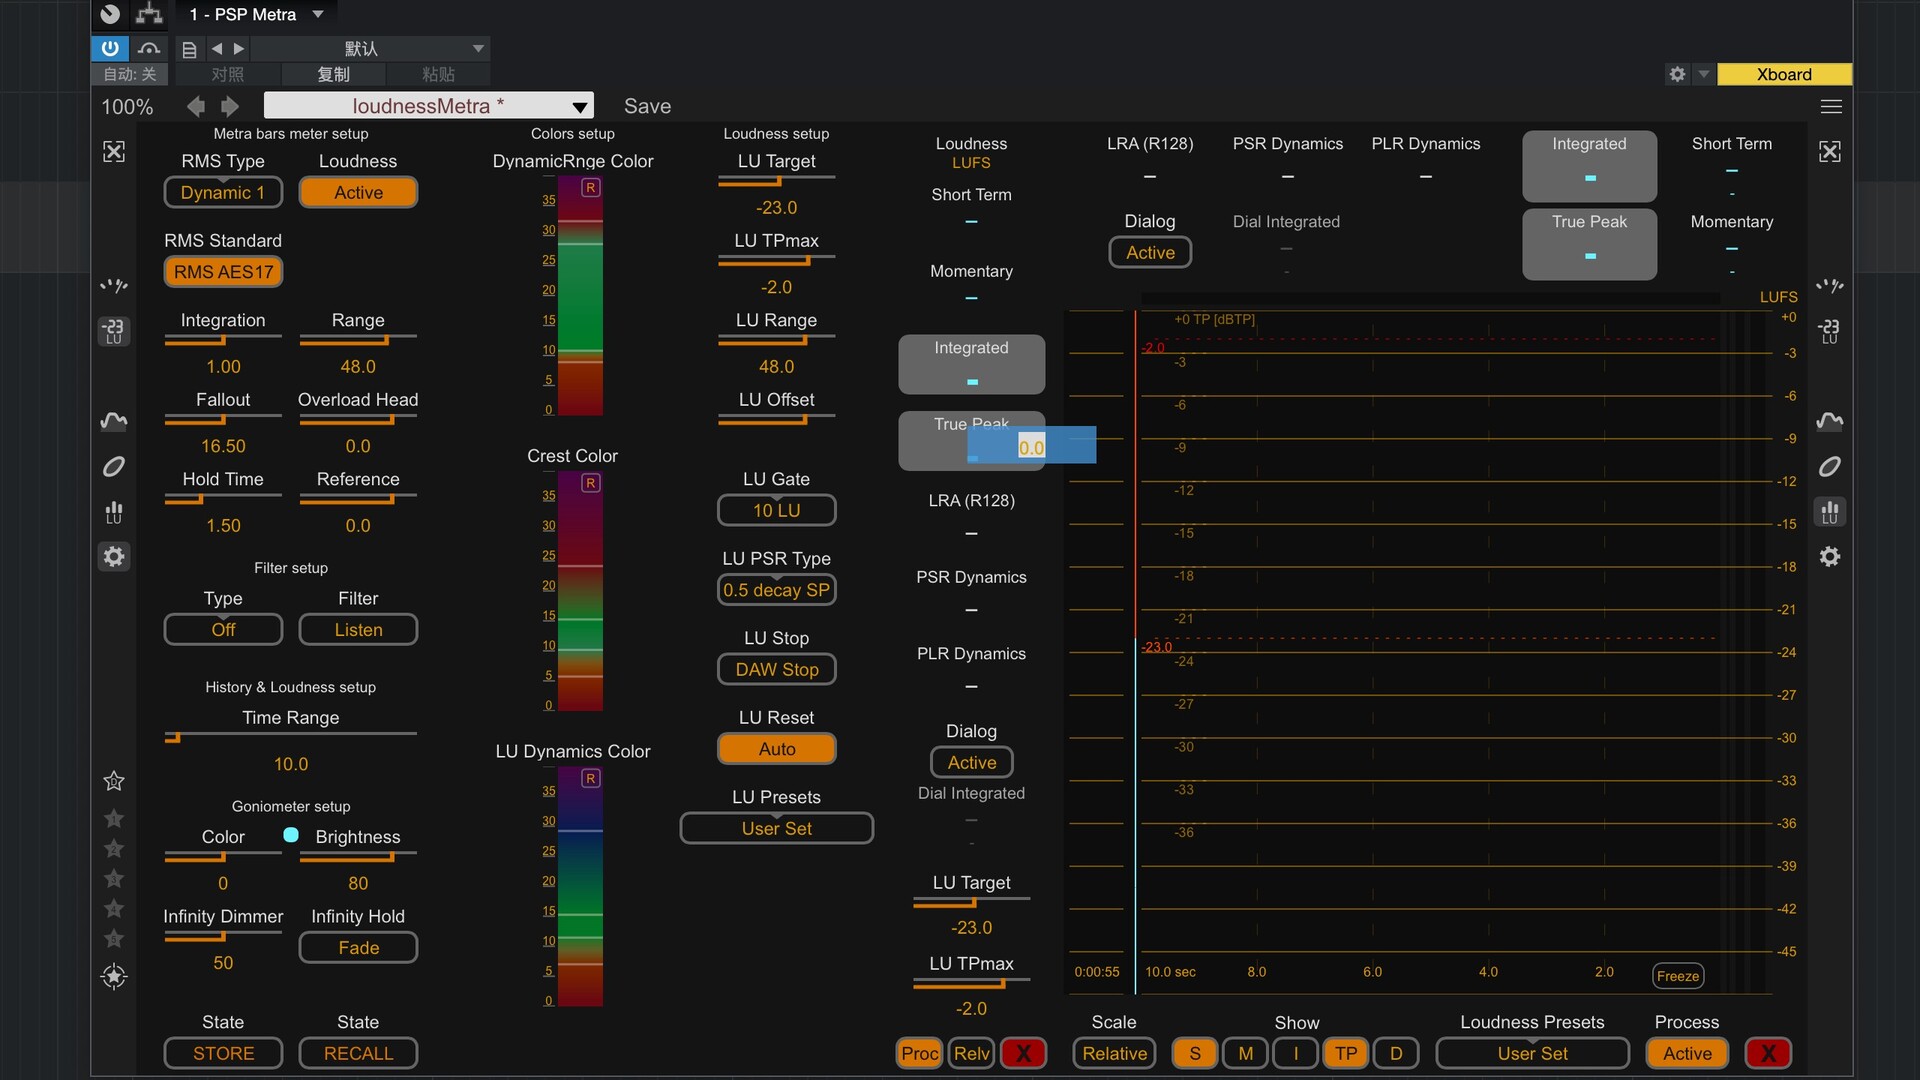Screen dimensions: 1920x1080
Task: Open the loudnessMetra preset dropdown
Action: click(x=579, y=106)
